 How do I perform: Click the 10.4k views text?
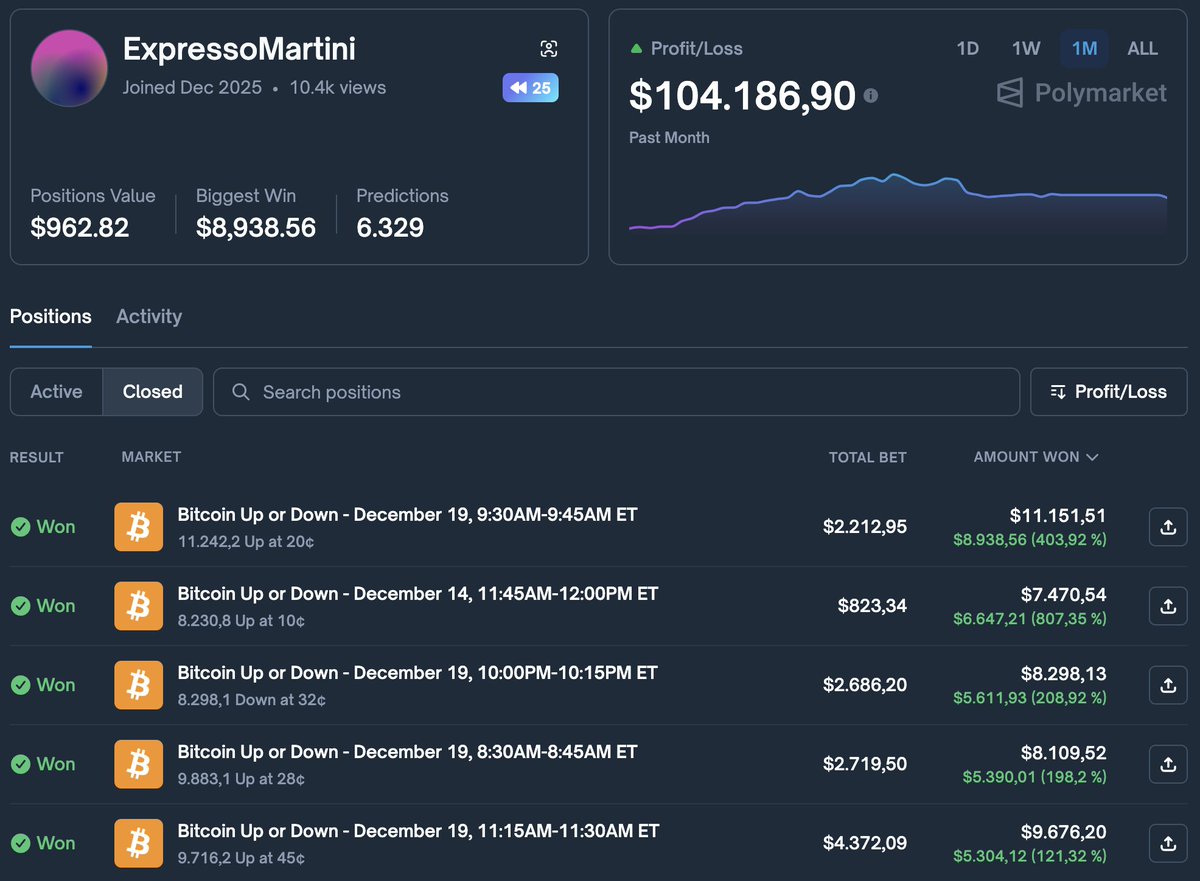338,88
